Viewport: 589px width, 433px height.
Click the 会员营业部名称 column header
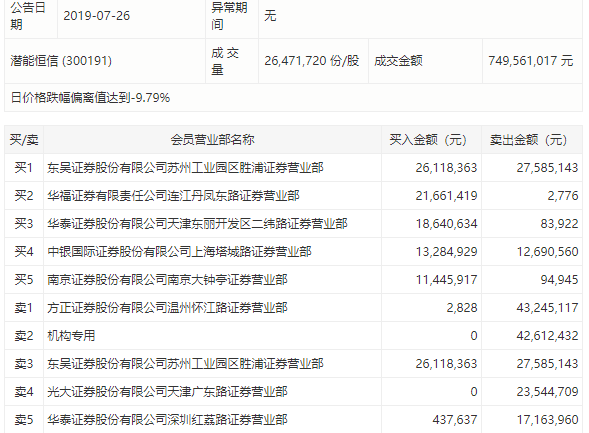click(x=213, y=140)
